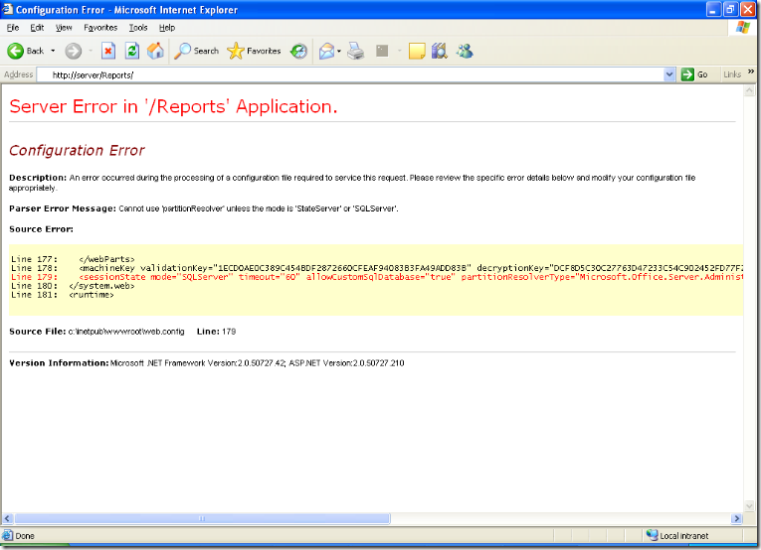
Task: Click the Done status bar page icon
Action: pos(7,535)
